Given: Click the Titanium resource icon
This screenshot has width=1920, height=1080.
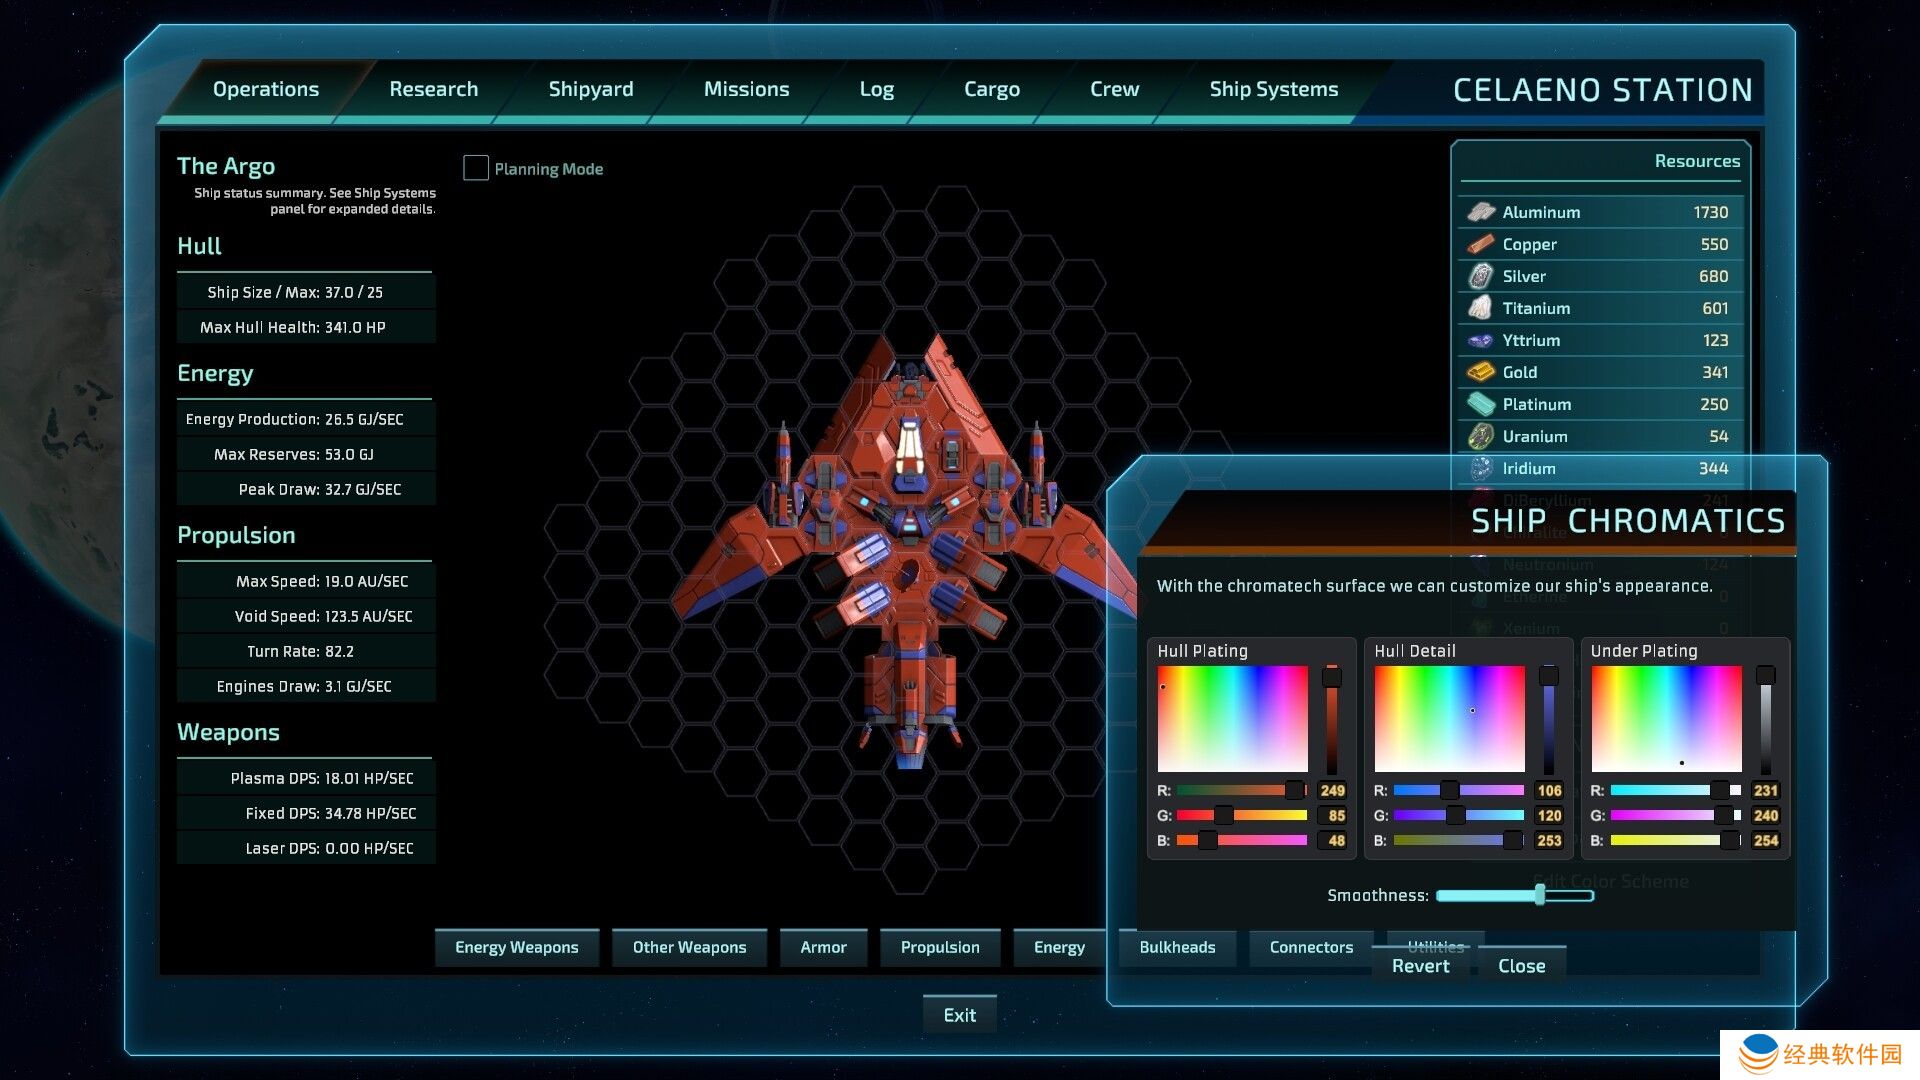Looking at the screenshot, I should pos(1481,308).
